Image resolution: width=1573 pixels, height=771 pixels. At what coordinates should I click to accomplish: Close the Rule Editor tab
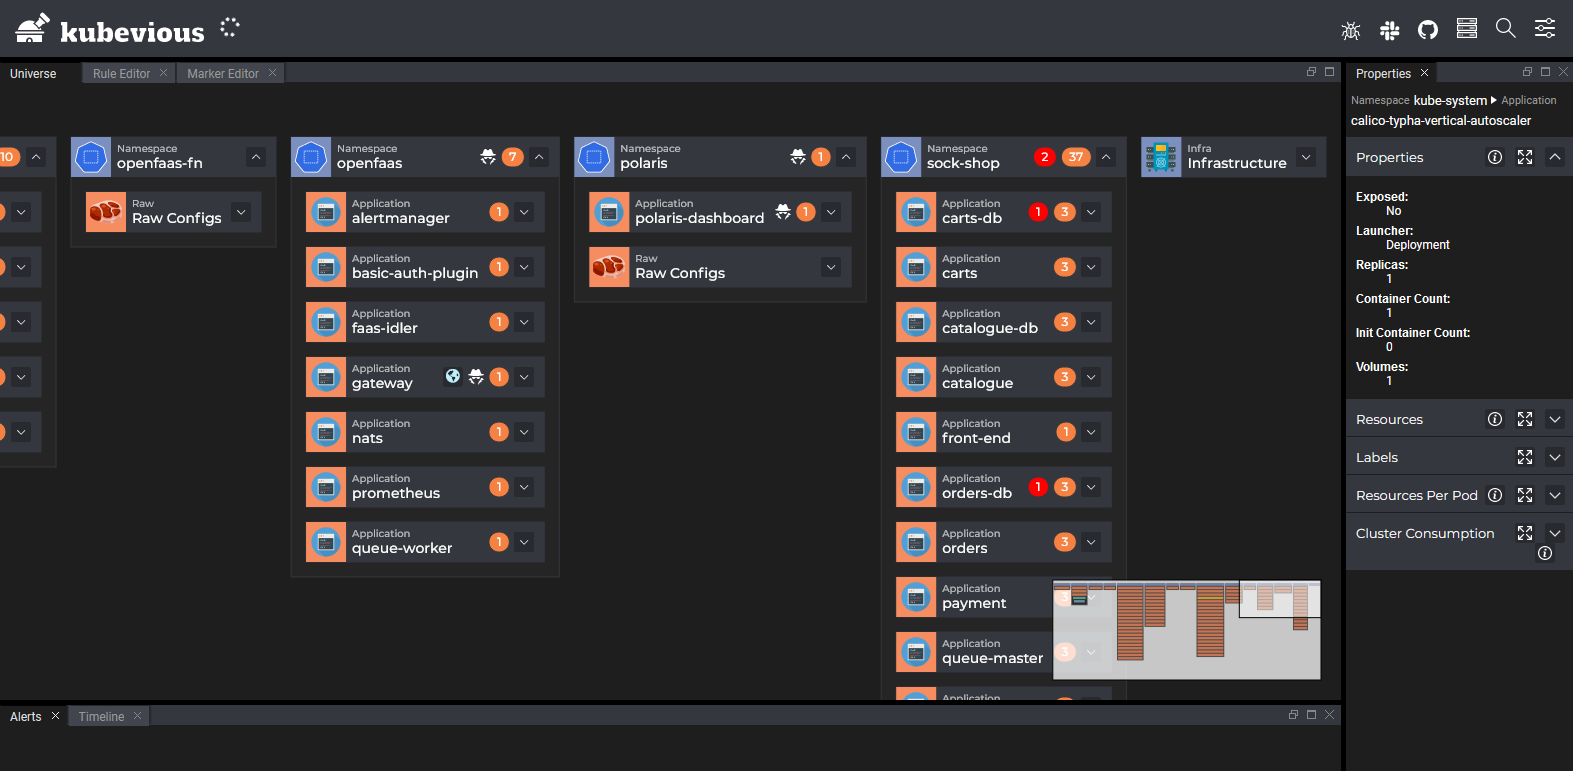[x=163, y=73]
